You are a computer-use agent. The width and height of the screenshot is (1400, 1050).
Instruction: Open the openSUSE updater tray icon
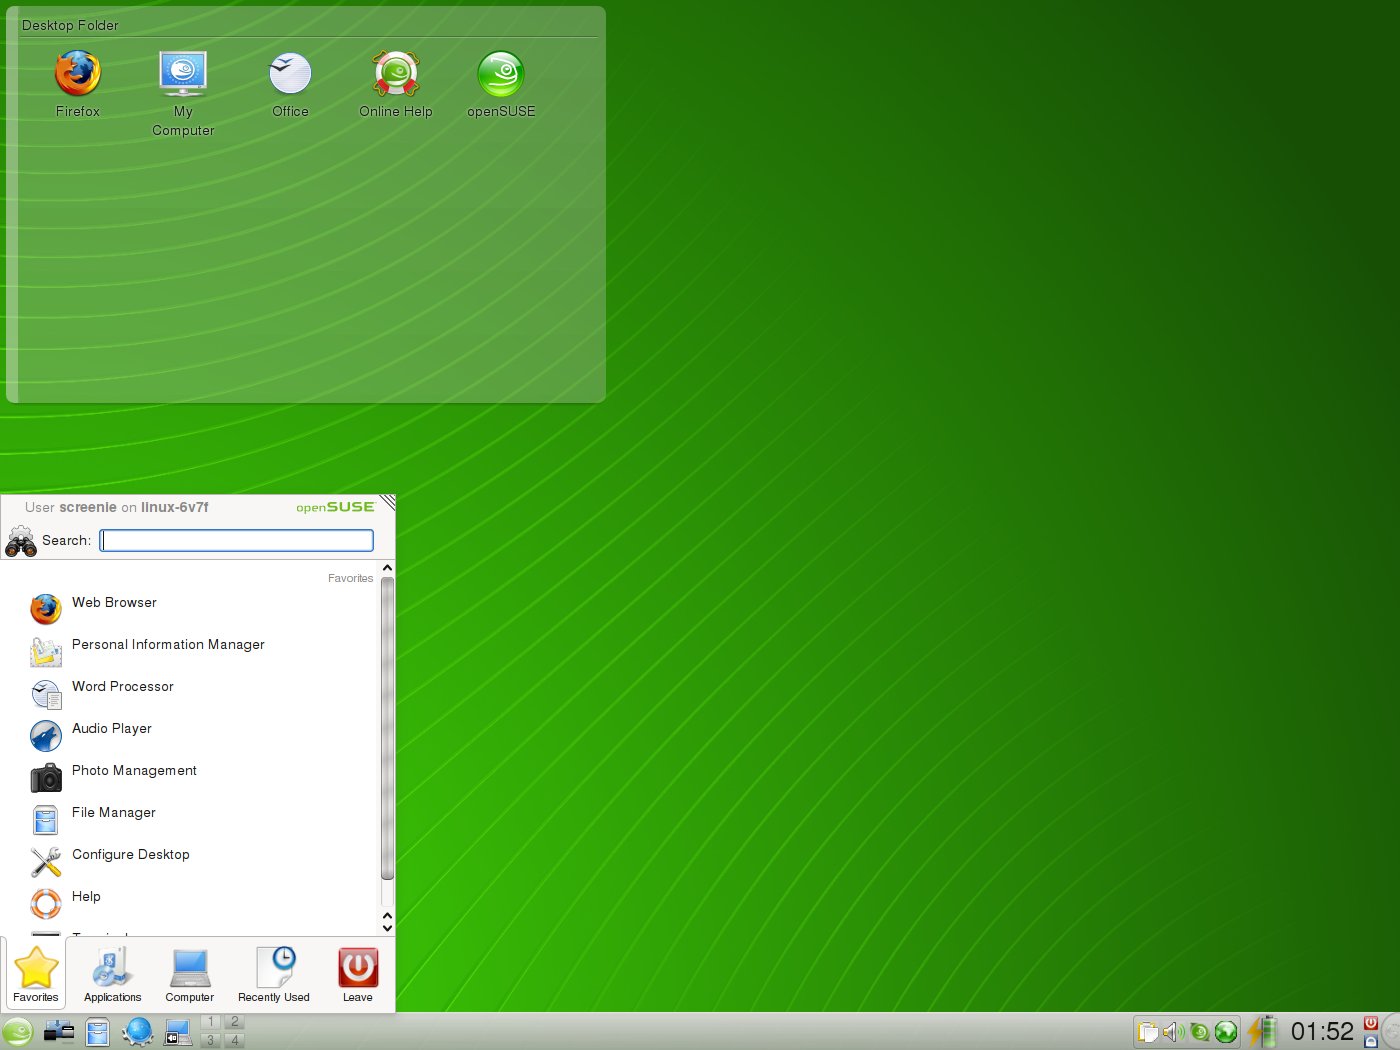pos(1199,1032)
